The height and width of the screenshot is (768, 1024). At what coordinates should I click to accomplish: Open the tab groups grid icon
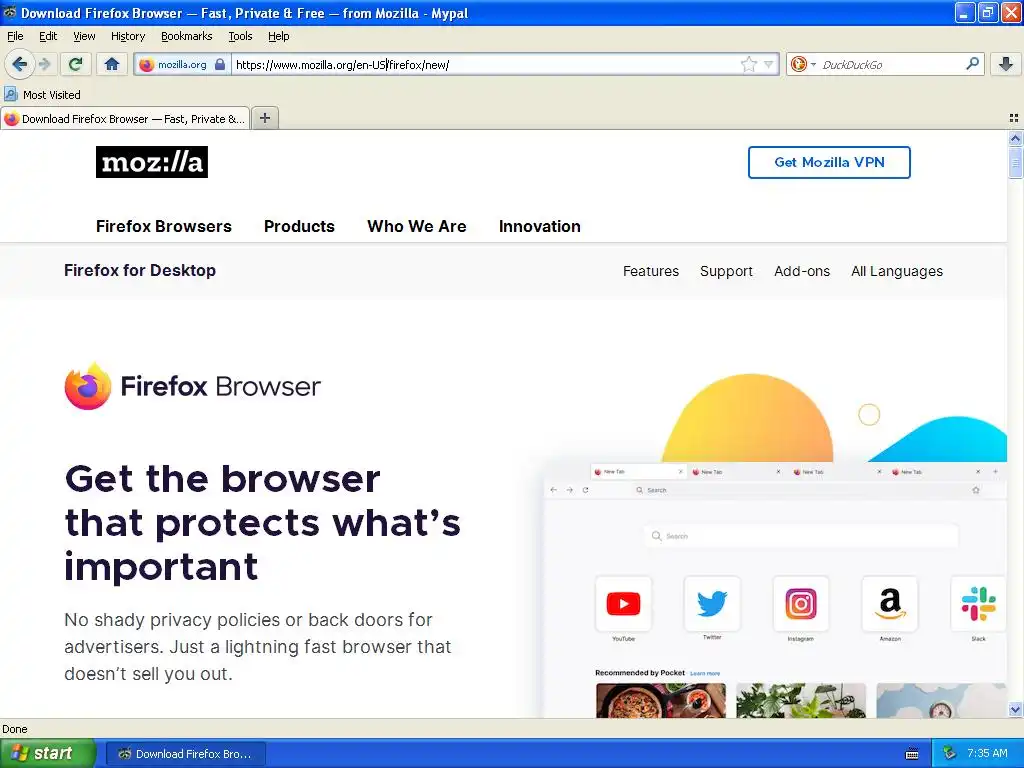(1014, 118)
